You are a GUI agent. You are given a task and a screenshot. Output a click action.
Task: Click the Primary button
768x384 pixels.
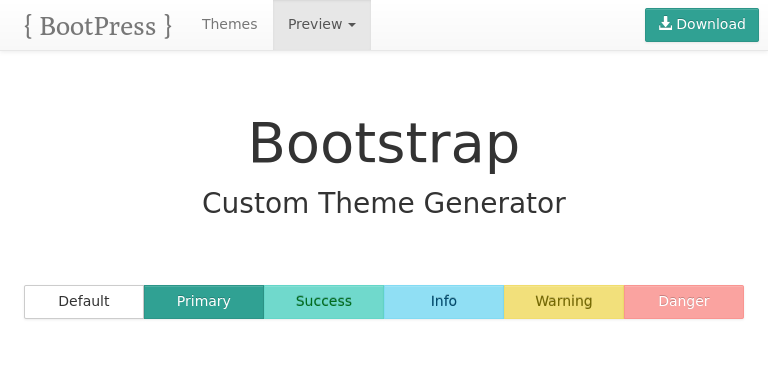(204, 302)
